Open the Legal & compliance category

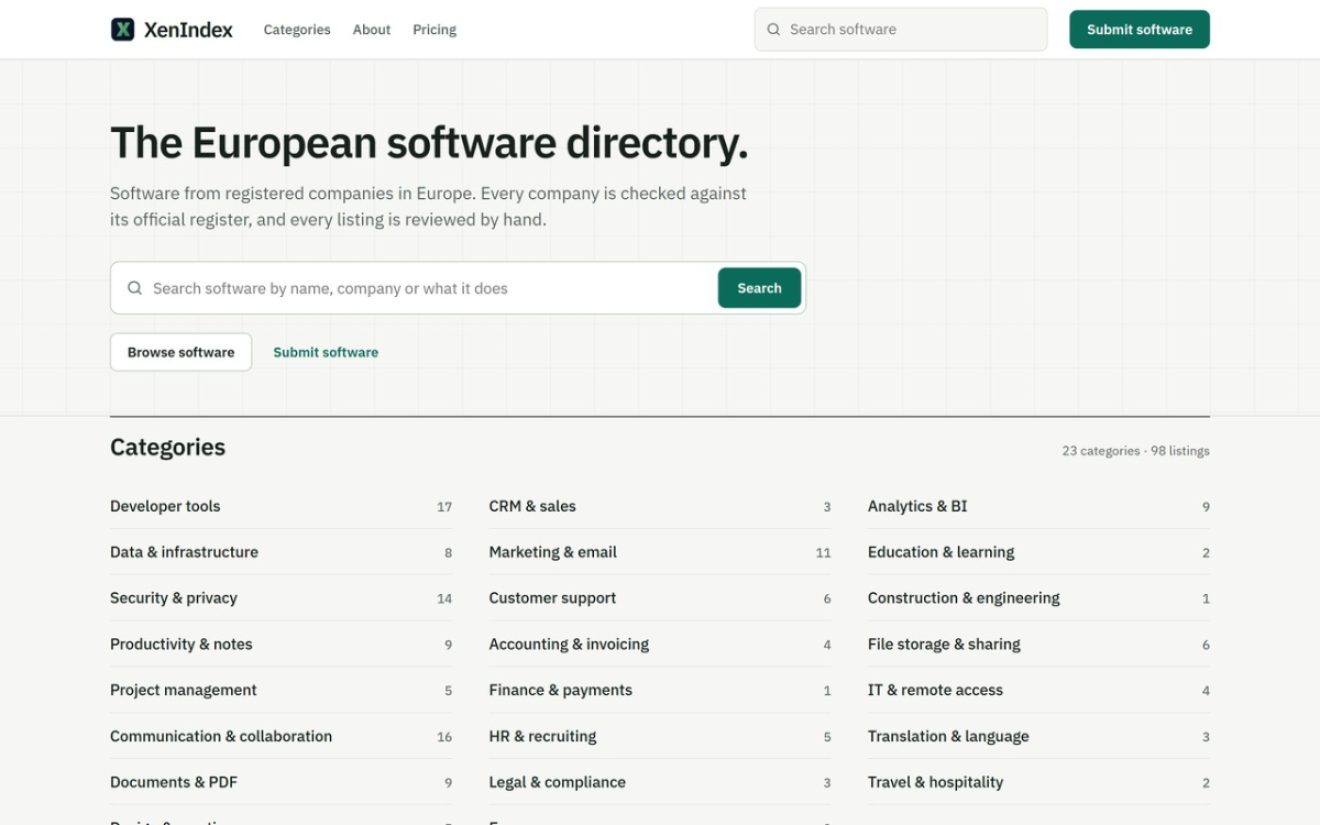(x=660, y=782)
